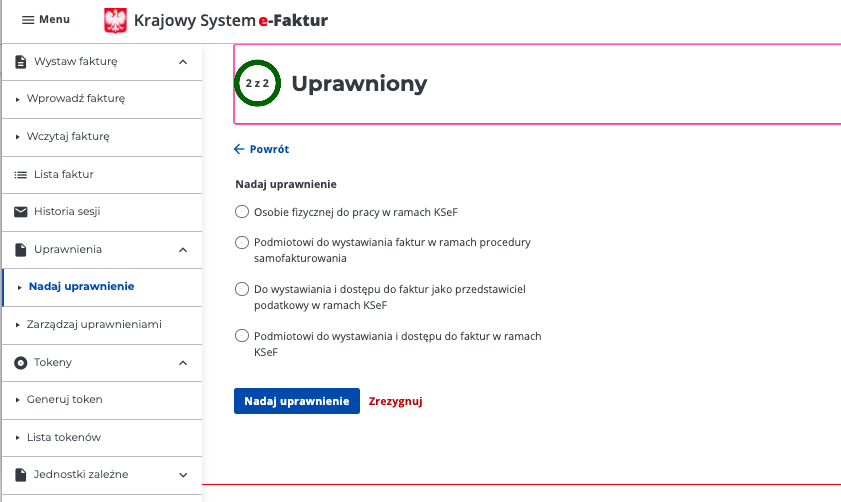
Task: Click the Tokeny circle icon
Action: tap(20, 363)
